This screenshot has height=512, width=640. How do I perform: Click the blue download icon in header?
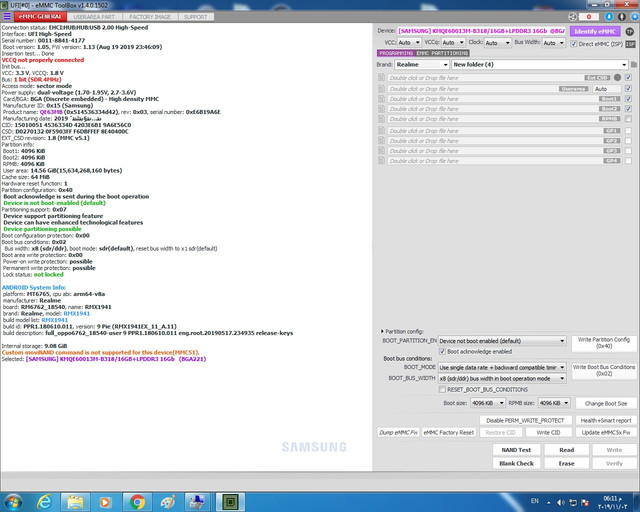click(x=609, y=16)
